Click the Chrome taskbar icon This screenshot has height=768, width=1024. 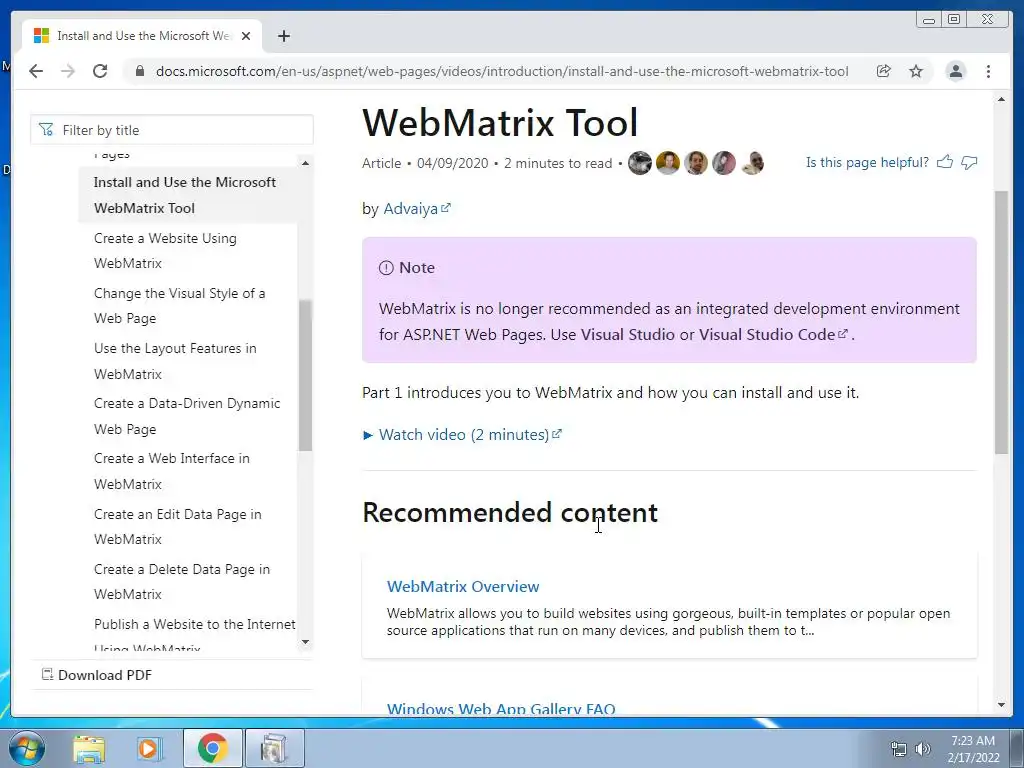[212, 748]
